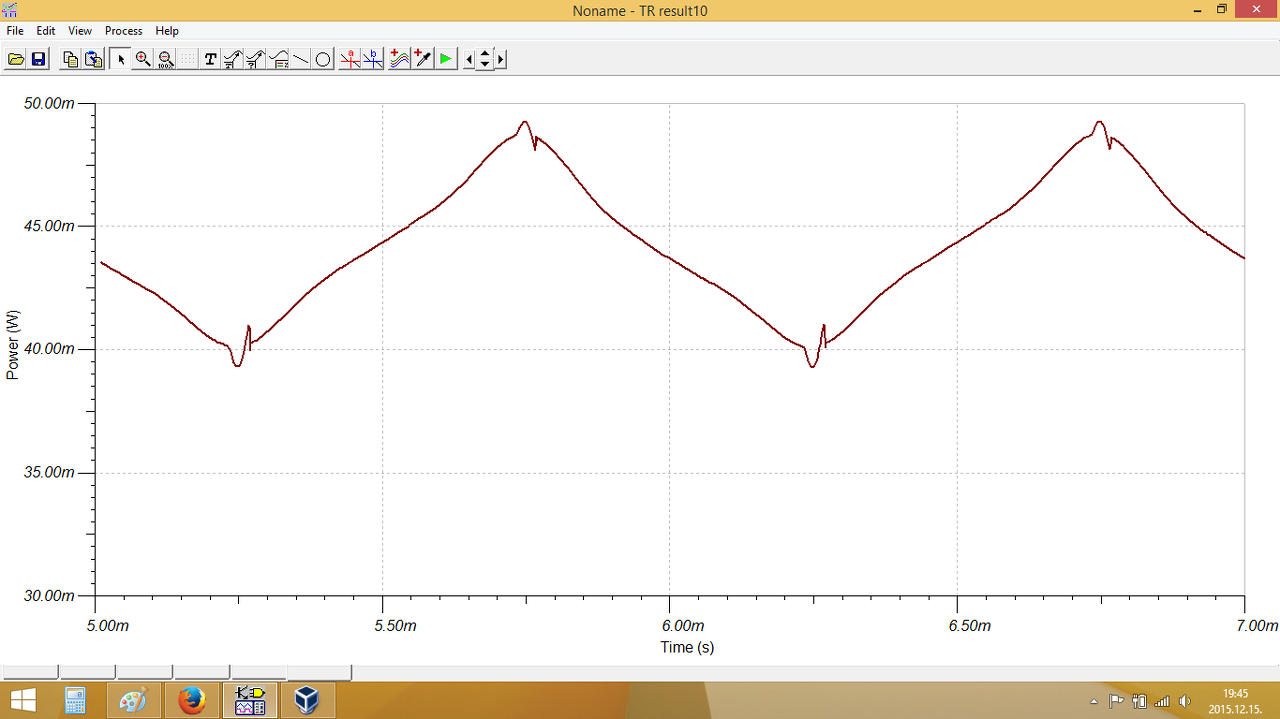Screen dimensions: 1280x719
Task: Enable cursor a marker tool
Action: (350, 59)
